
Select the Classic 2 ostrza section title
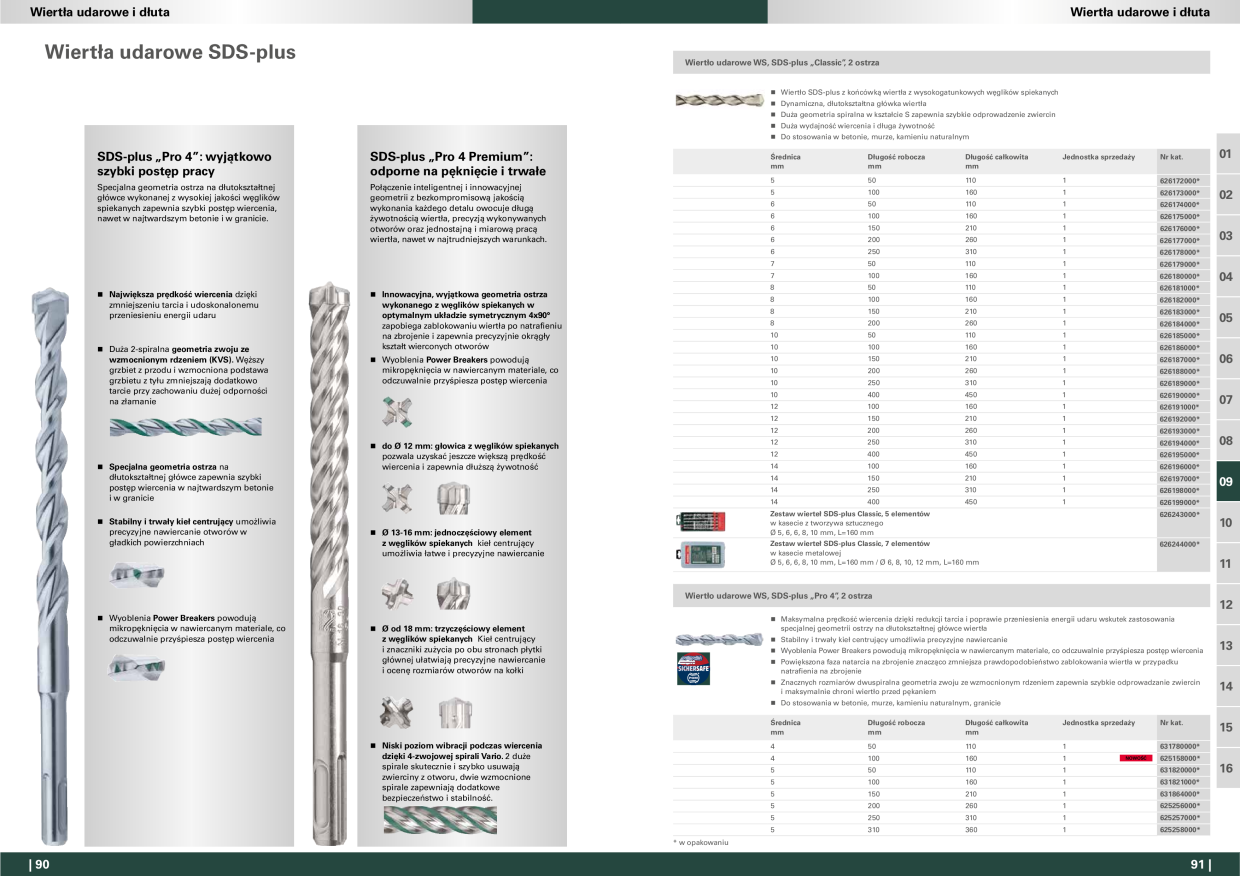point(782,62)
